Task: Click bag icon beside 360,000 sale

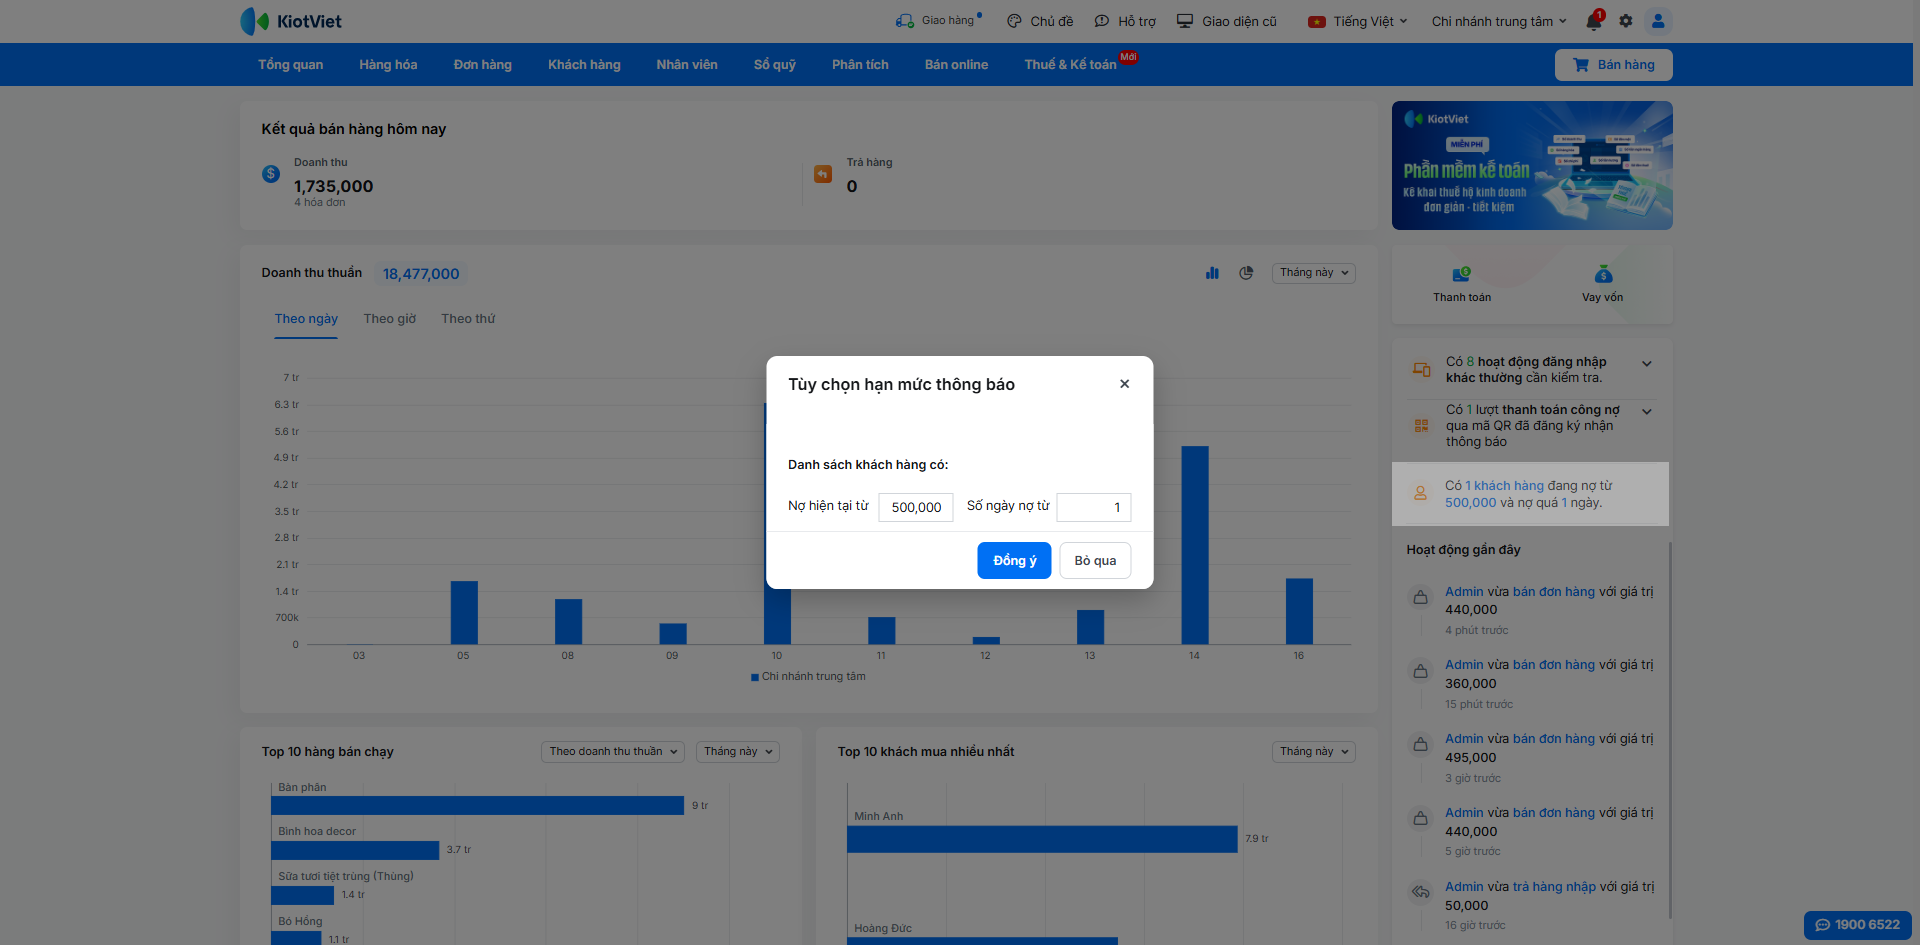Action: [1420, 672]
